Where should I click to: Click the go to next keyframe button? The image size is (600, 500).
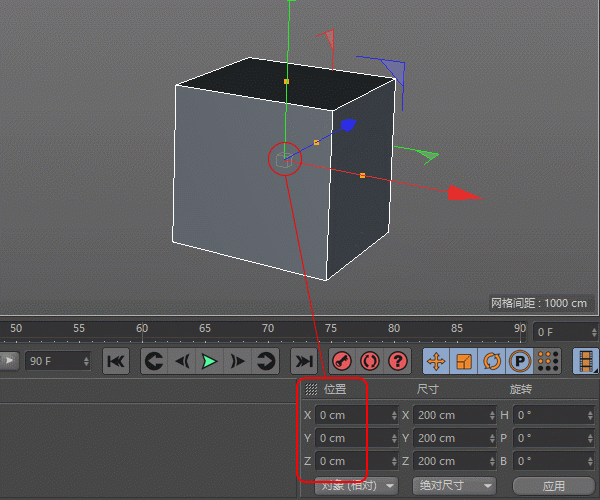(x=266, y=361)
